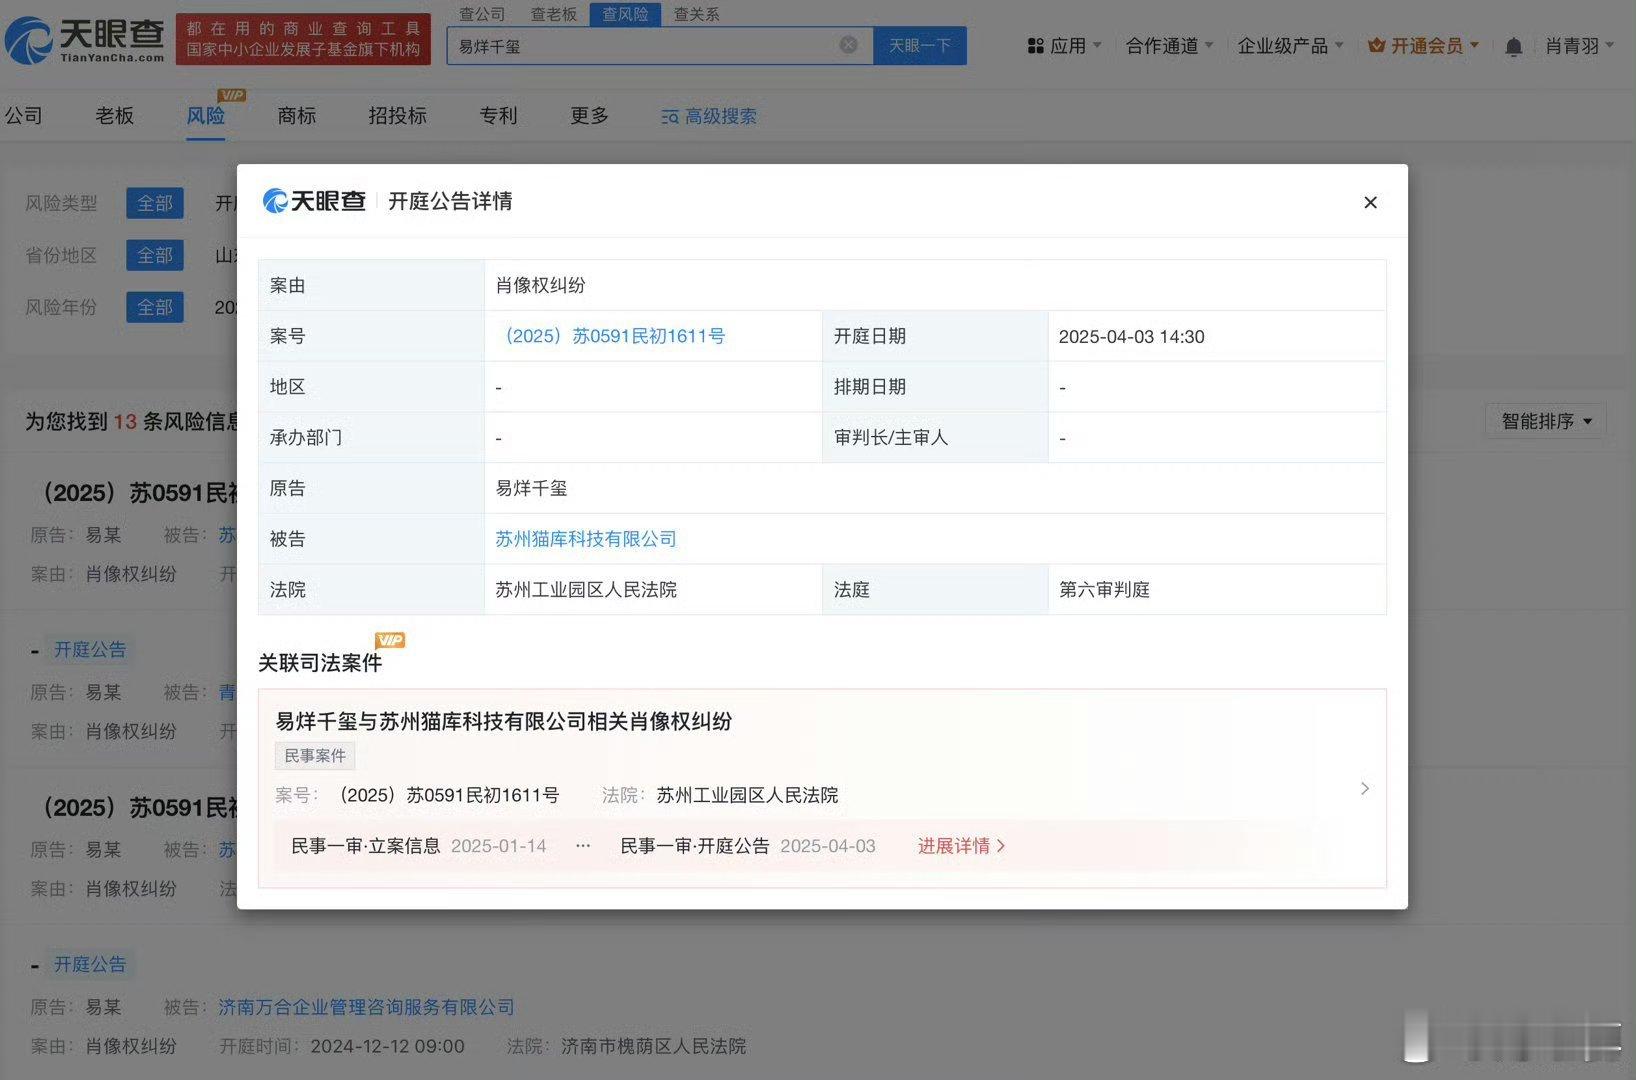Switch to 查公司 search tab
The height and width of the screenshot is (1080, 1636).
click(x=482, y=14)
